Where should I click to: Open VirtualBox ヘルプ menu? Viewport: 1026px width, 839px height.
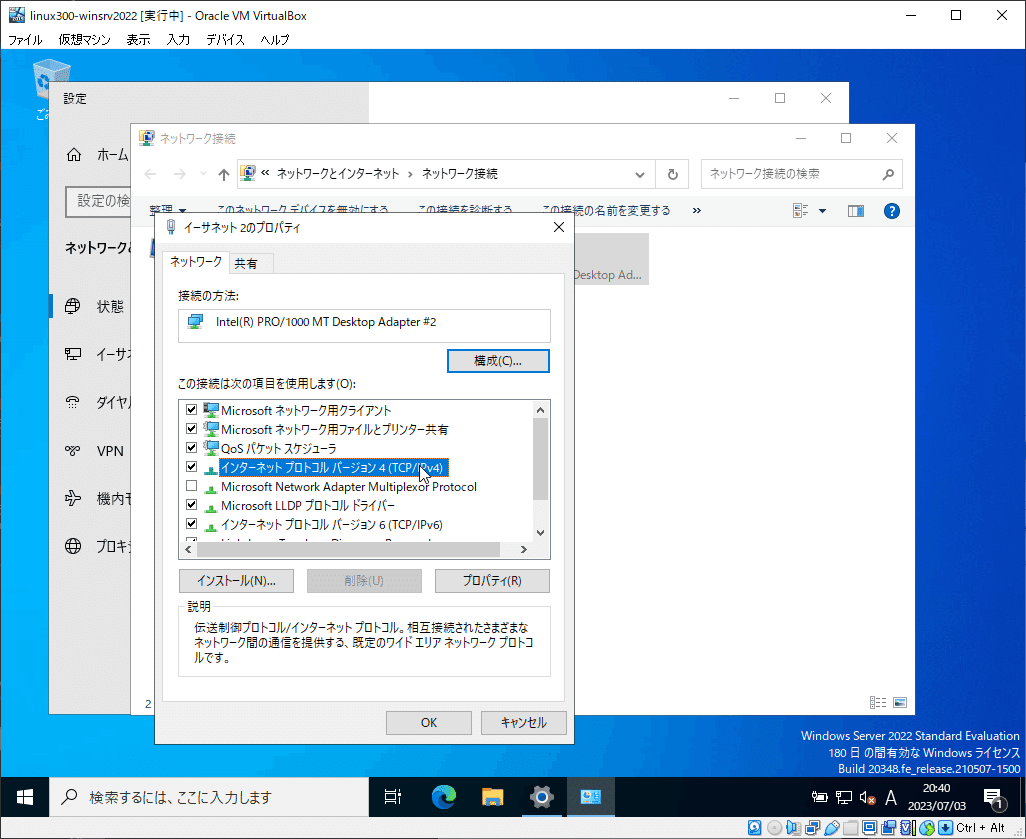275,40
